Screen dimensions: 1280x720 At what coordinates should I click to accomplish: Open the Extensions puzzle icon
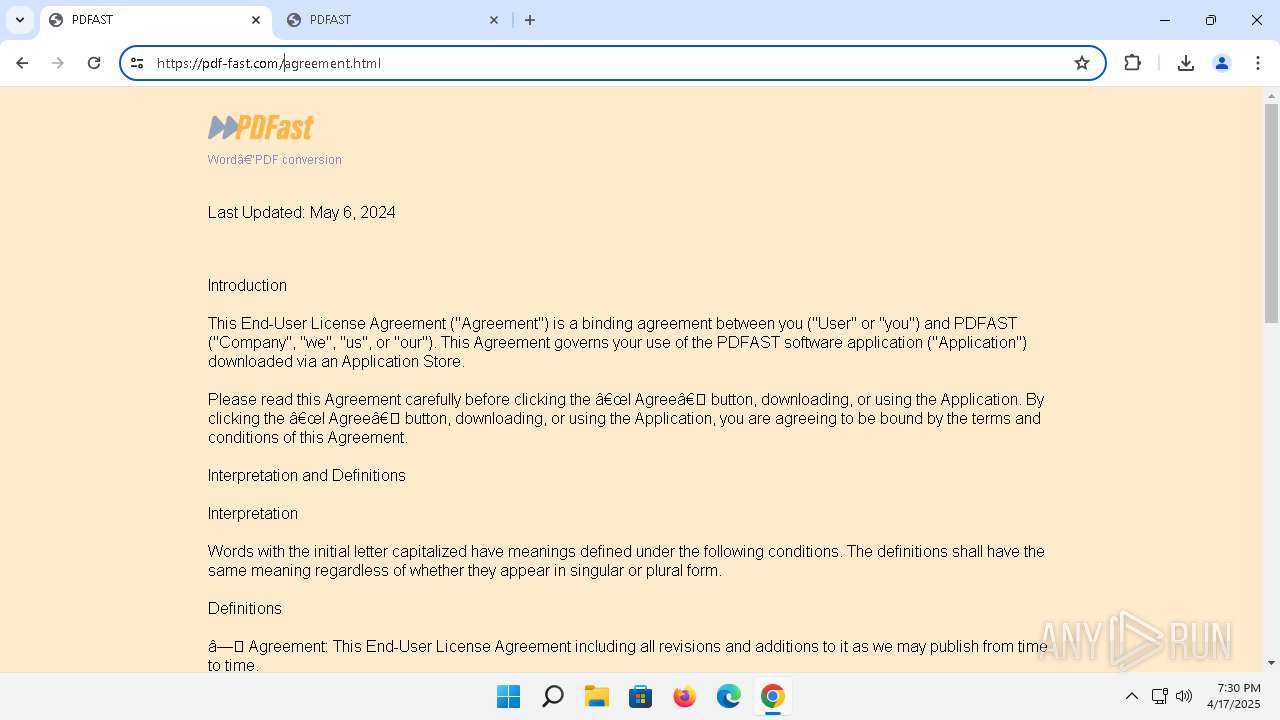(x=1132, y=63)
